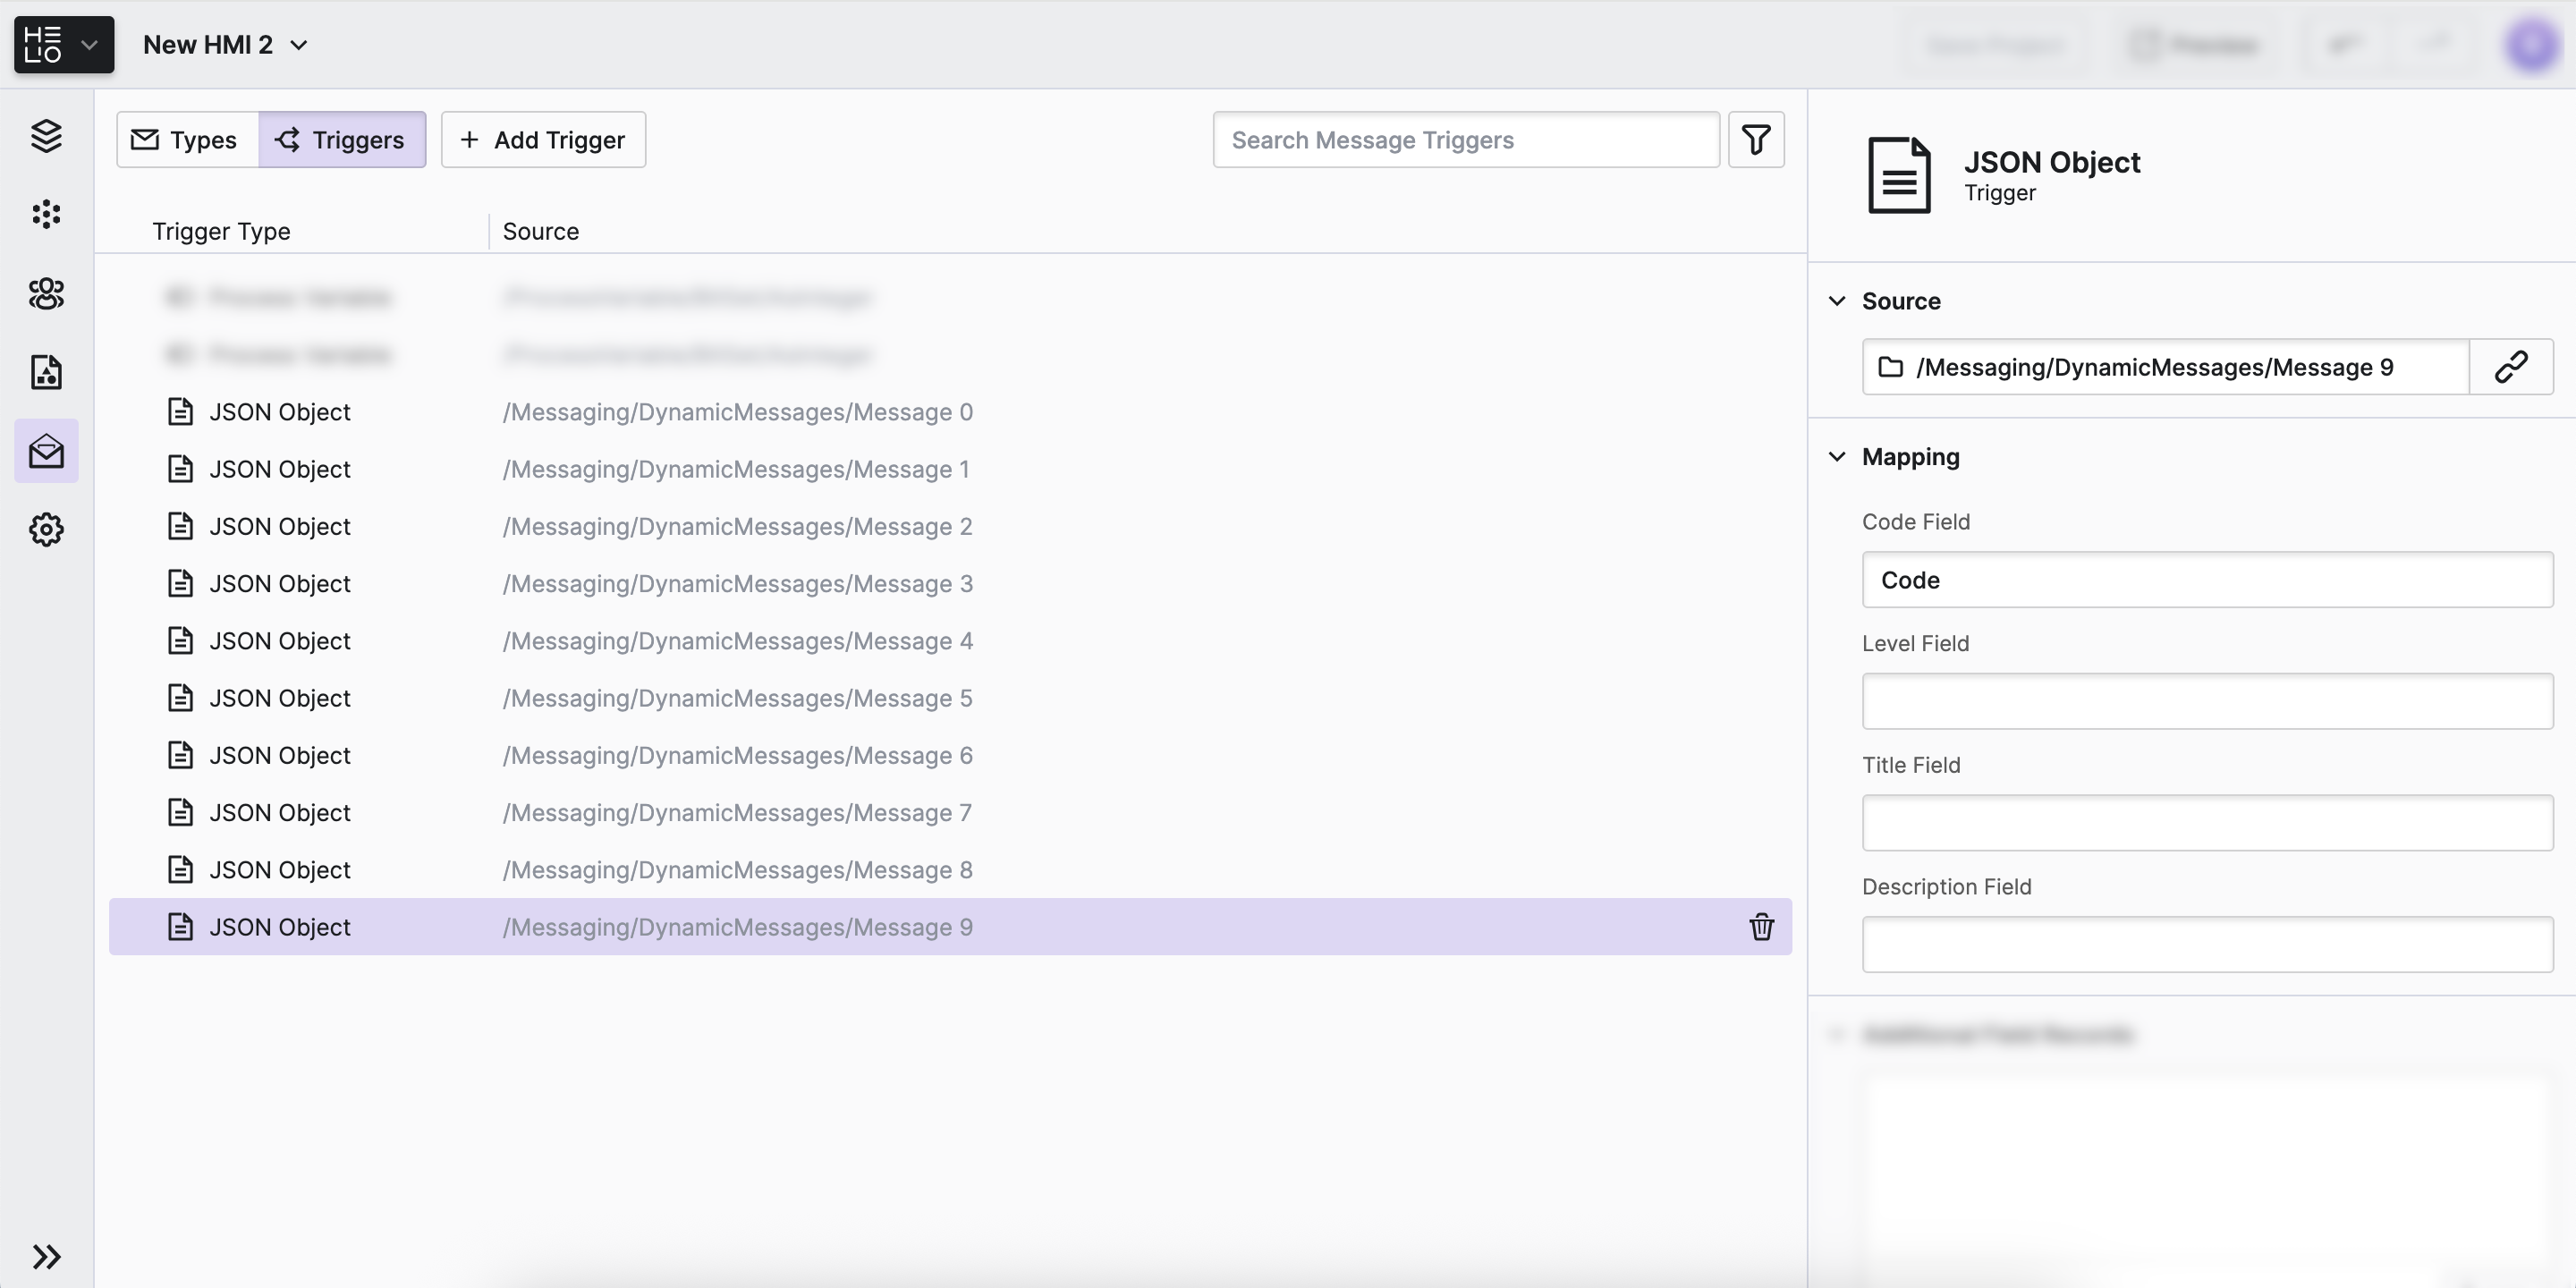
Task: Select the Message 4 JSON Object row
Action: [738, 641]
